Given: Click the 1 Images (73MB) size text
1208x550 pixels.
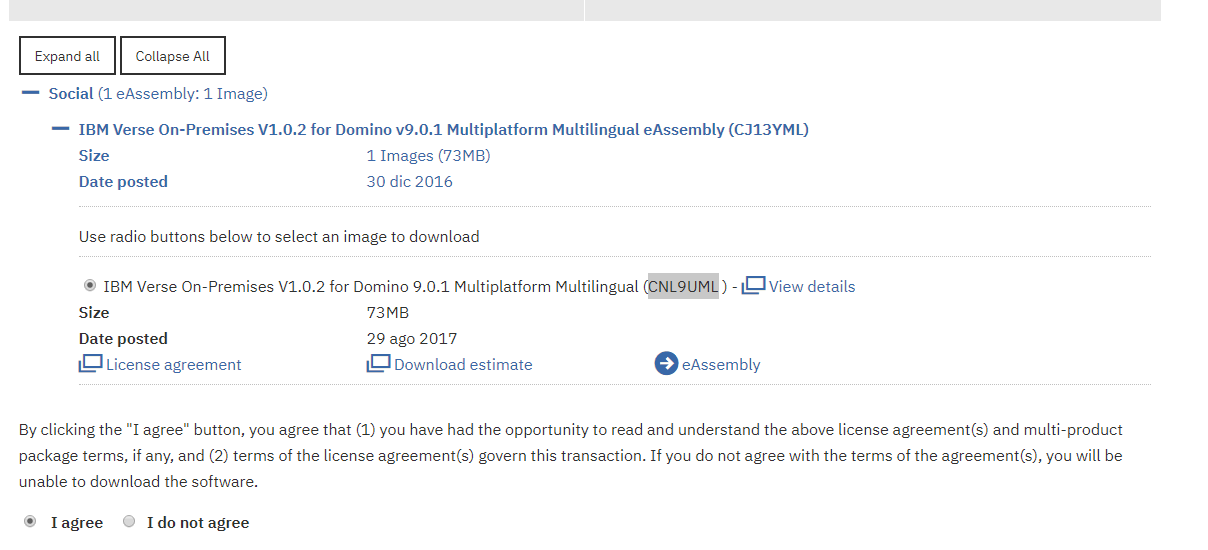Looking at the screenshot, I should 428,155.
